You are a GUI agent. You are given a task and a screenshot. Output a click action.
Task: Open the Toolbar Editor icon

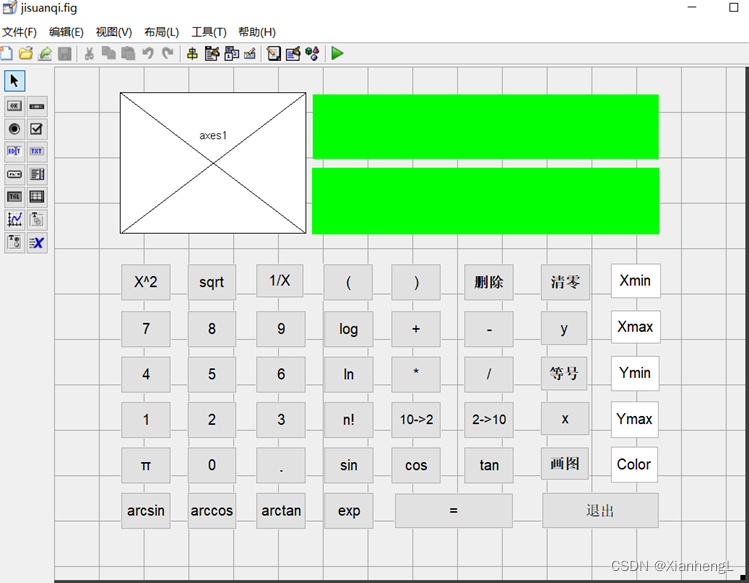(x=250, y=53)
